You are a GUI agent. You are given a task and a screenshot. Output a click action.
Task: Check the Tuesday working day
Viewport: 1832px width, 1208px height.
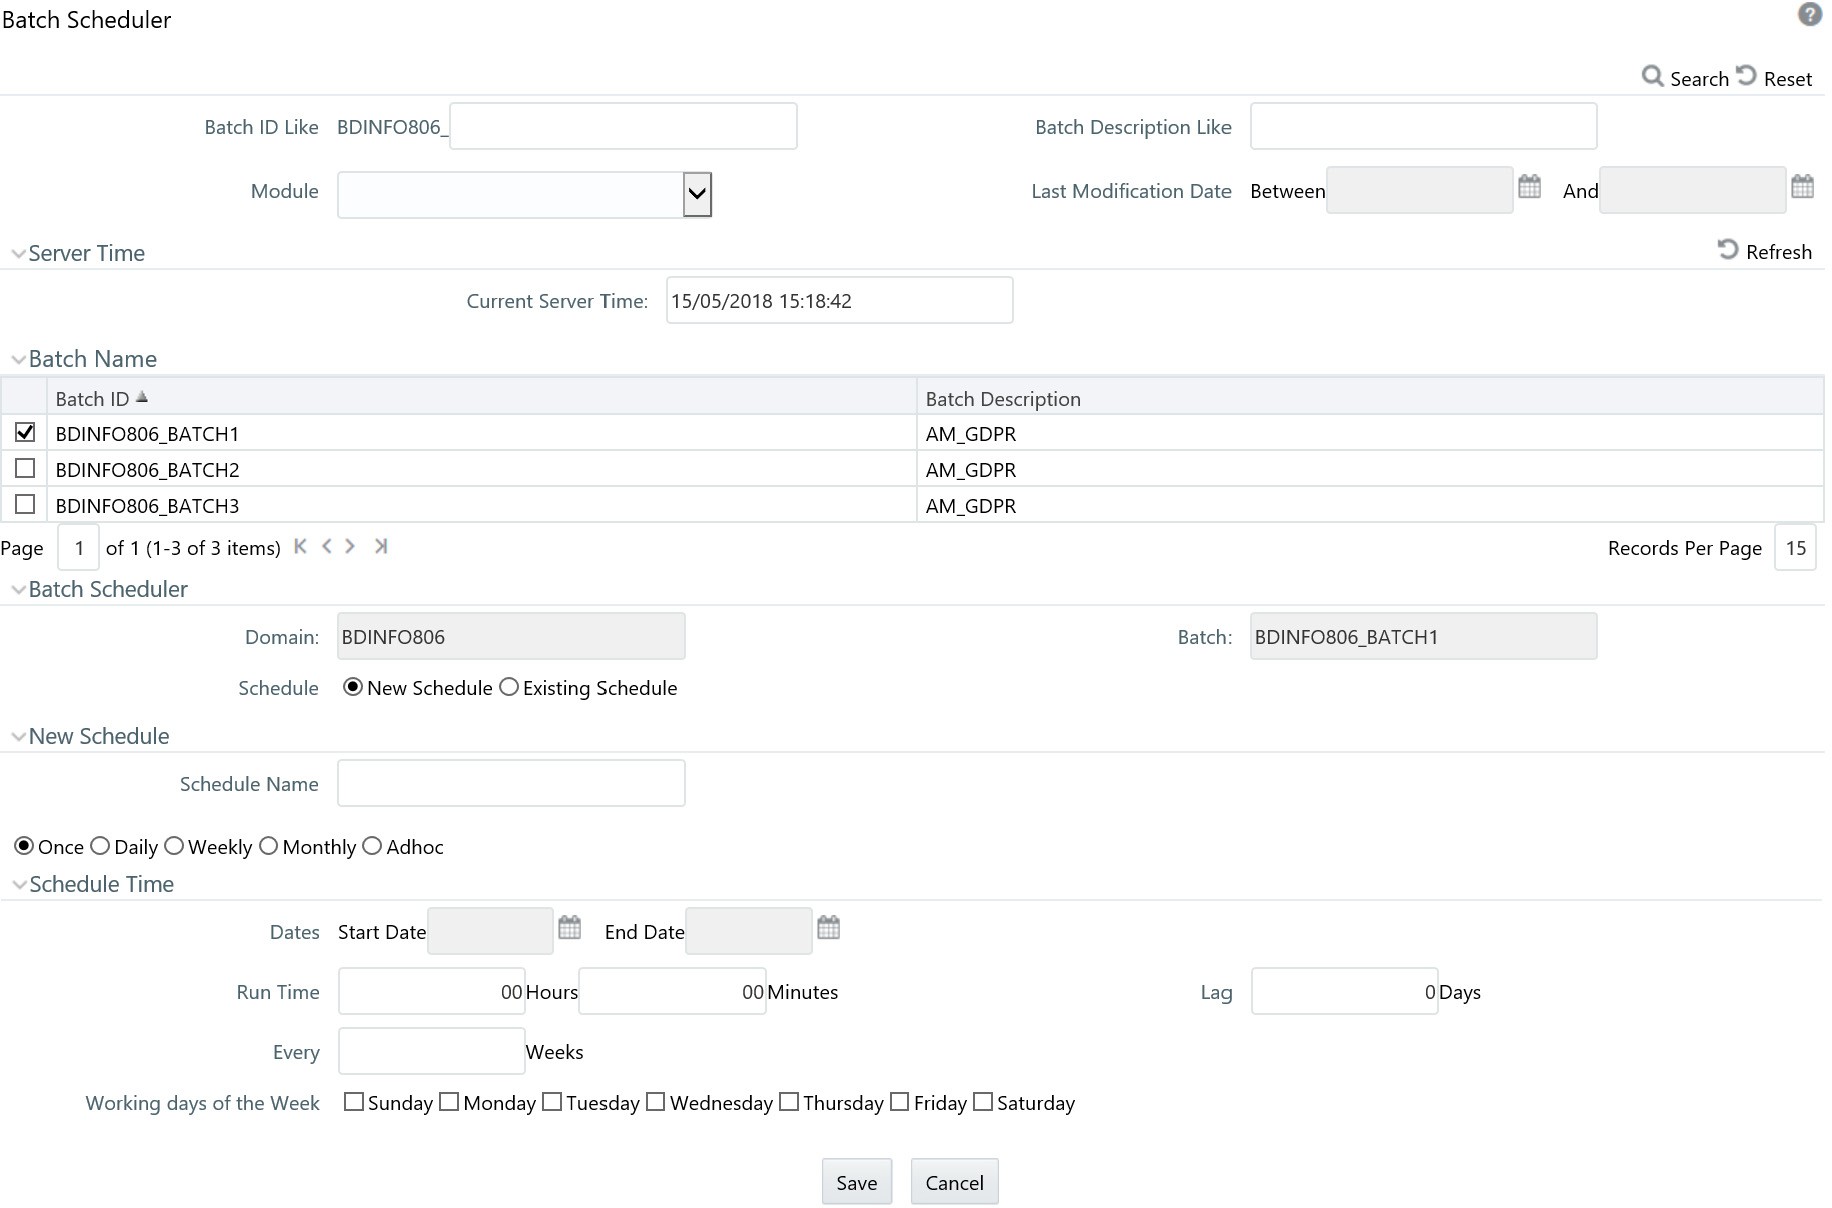pyautogui.click(x=552, y=1101)
